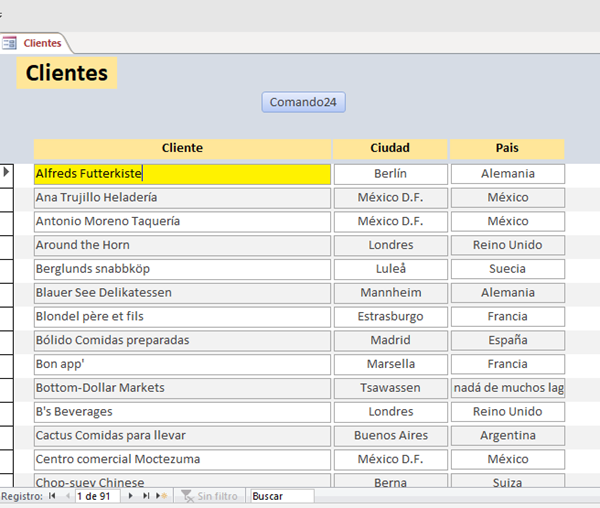Switch to the Clientes tab
The image size is (600, 508).
[42, 43]
